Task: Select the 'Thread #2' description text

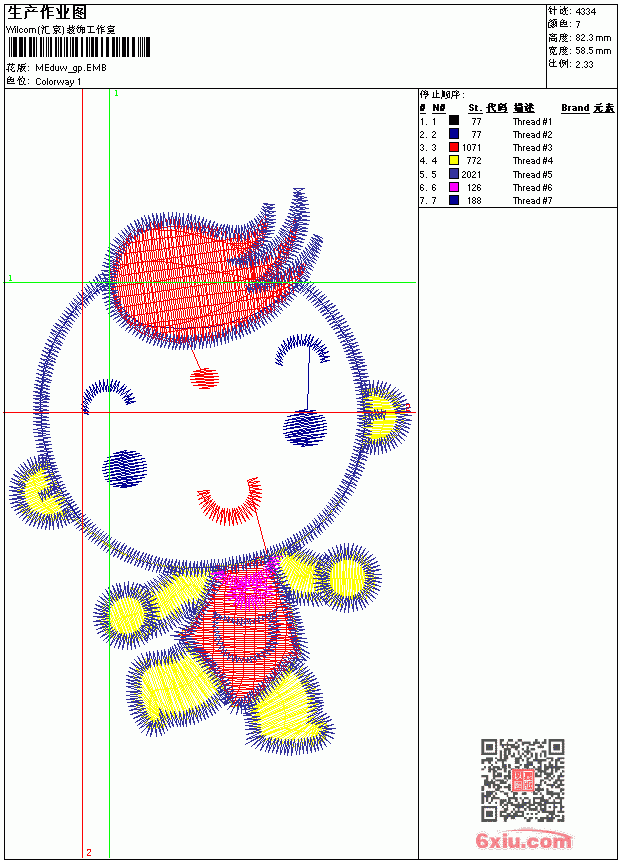Action: 532,134
